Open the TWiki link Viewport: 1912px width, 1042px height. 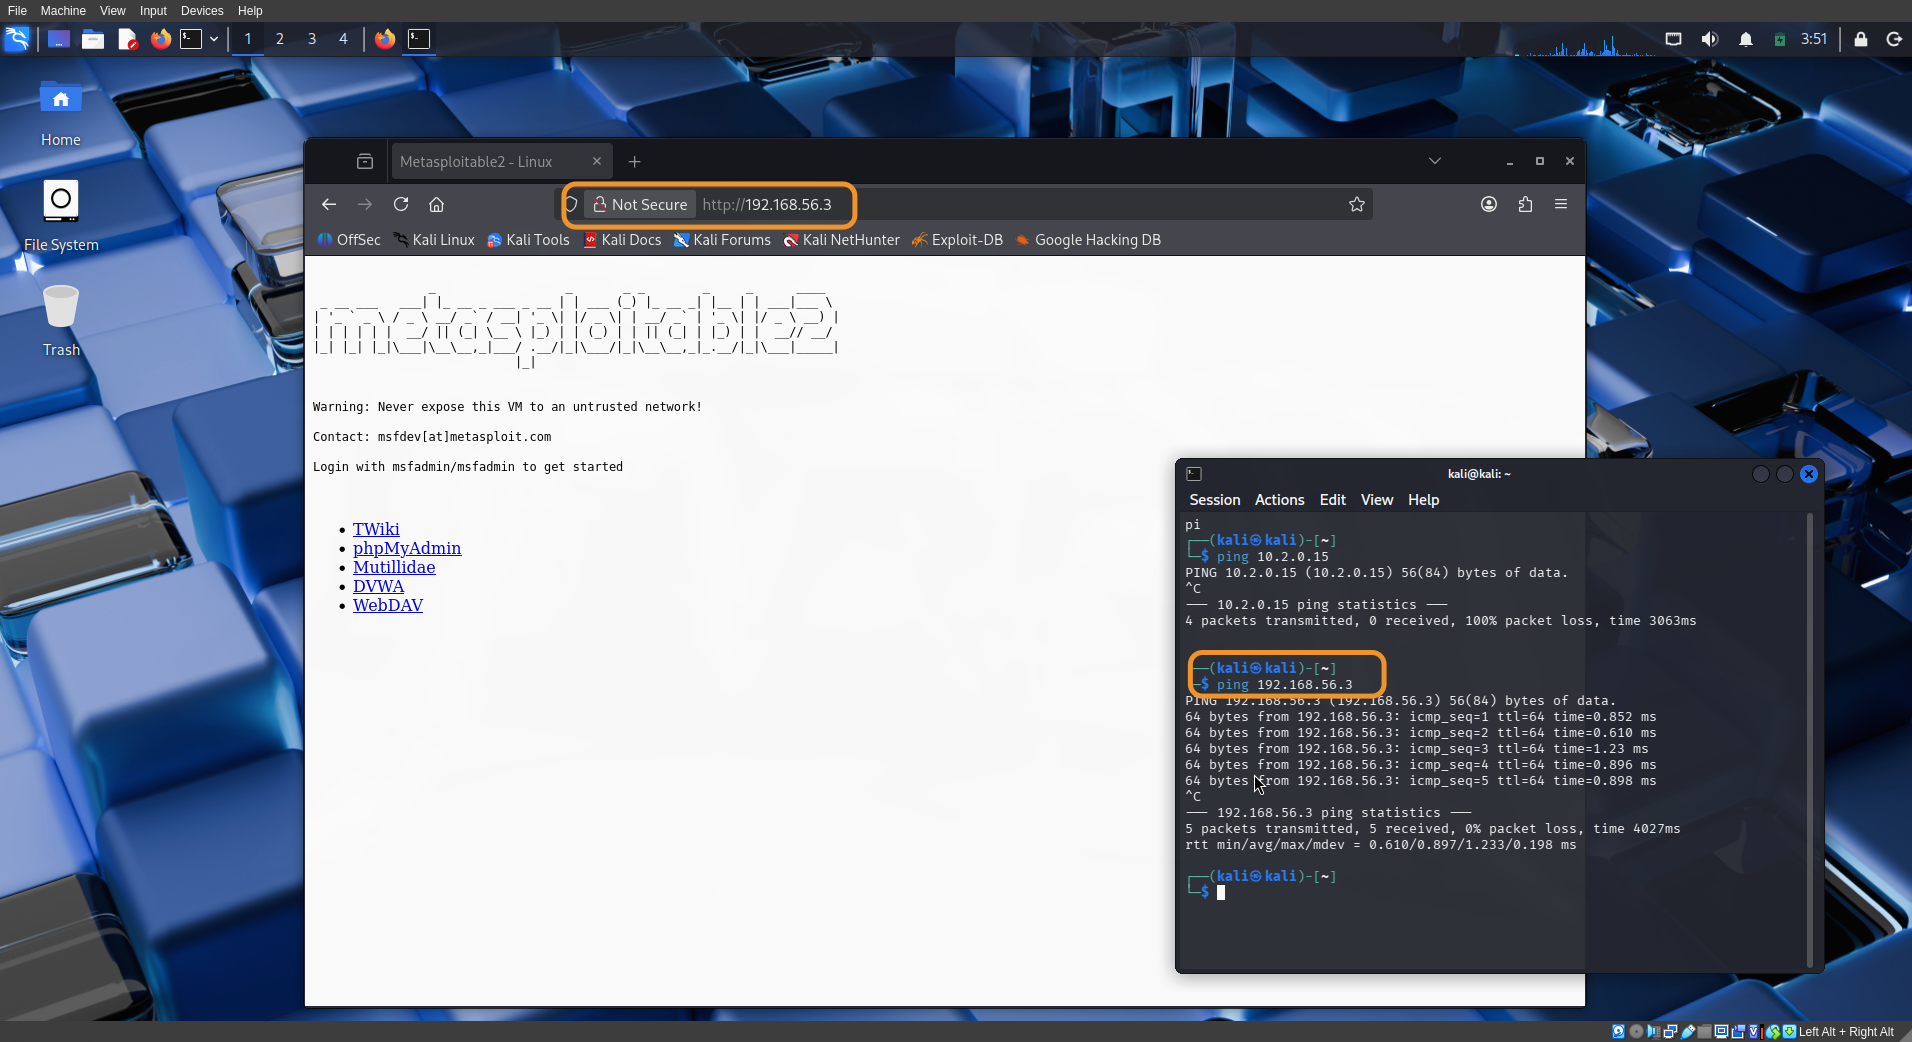(376, 529)
